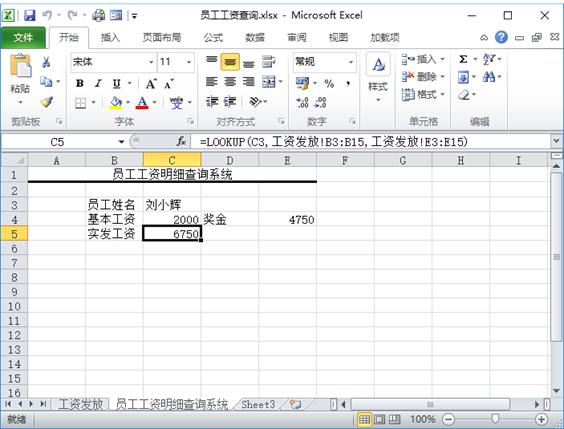Toggle Italic formatting
564x429 pixels.
click(x=97, y=83)
